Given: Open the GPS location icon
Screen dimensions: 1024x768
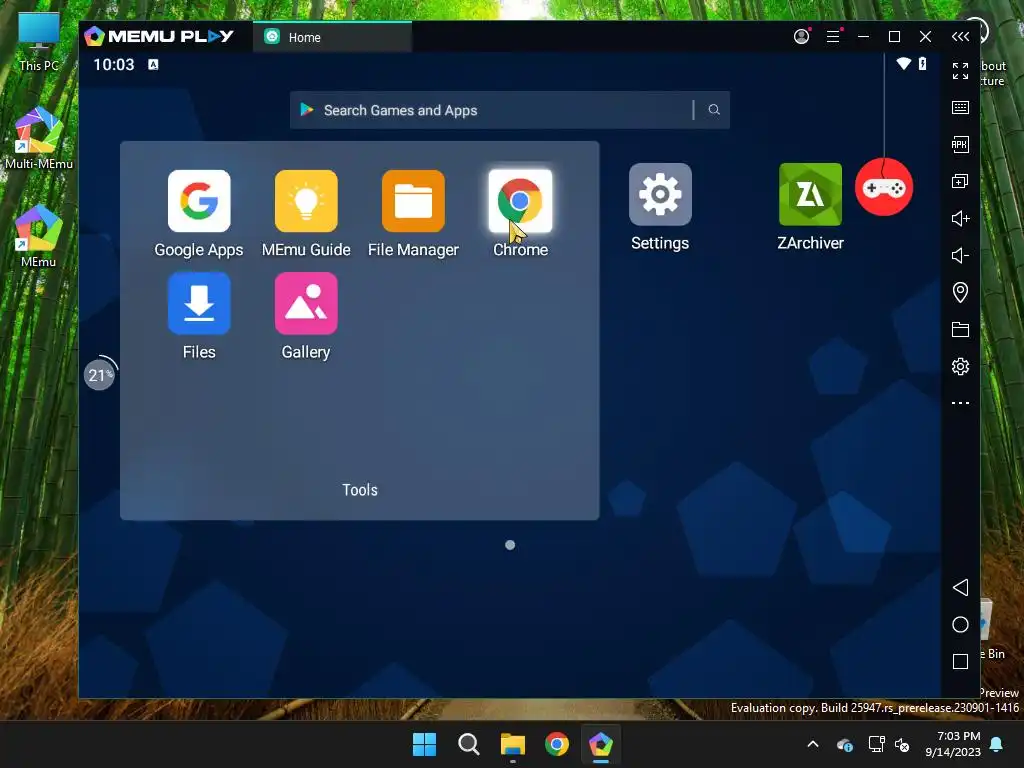Looking at the screenshot, I should pyautogui.click(x=960, y=293).
